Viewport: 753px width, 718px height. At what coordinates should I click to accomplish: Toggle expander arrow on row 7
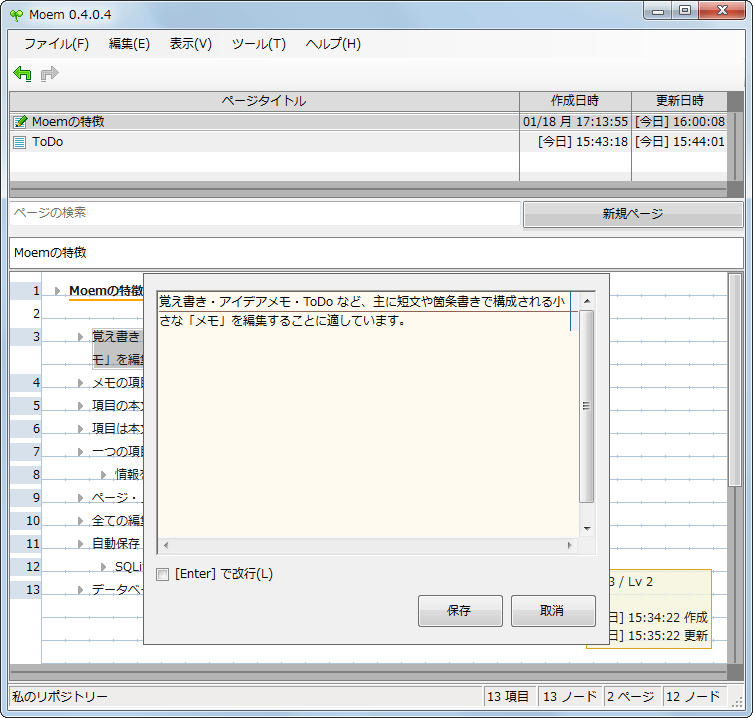tap(81, 452)
